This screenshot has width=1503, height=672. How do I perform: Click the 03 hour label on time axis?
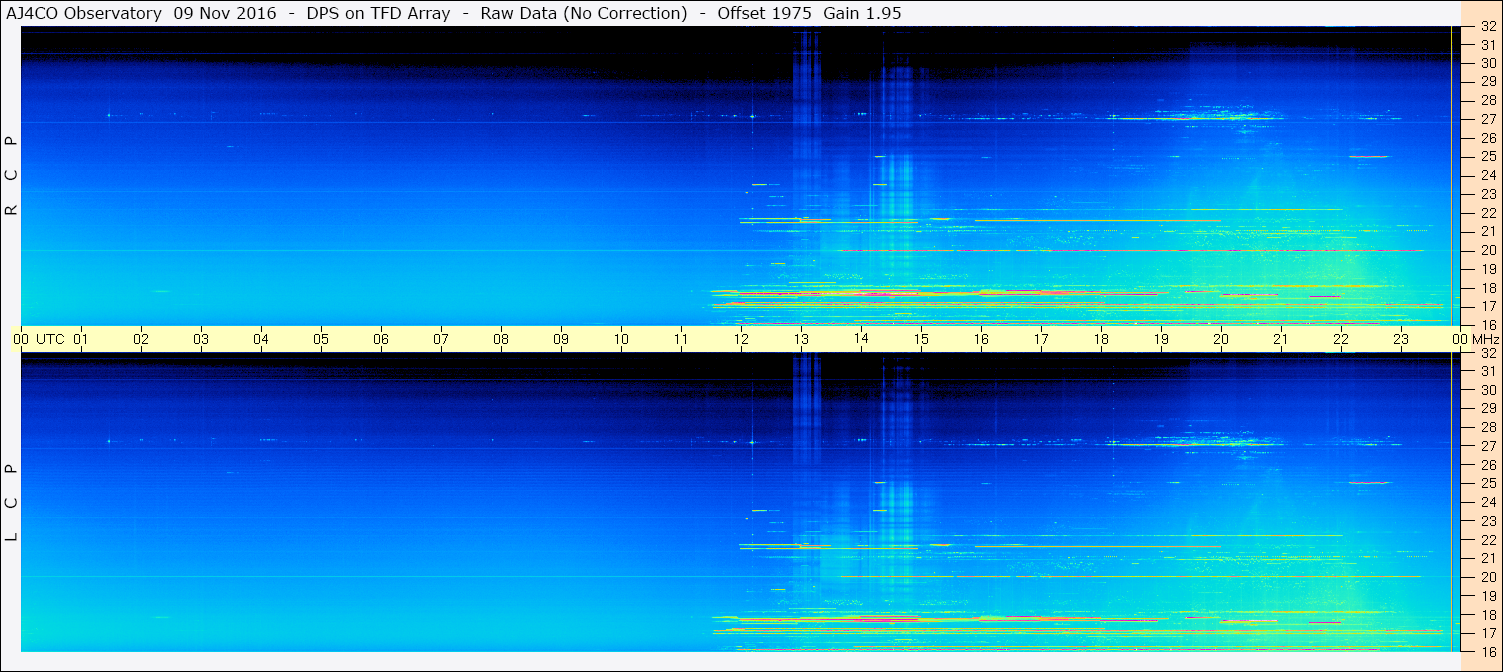tap(201, 339)
